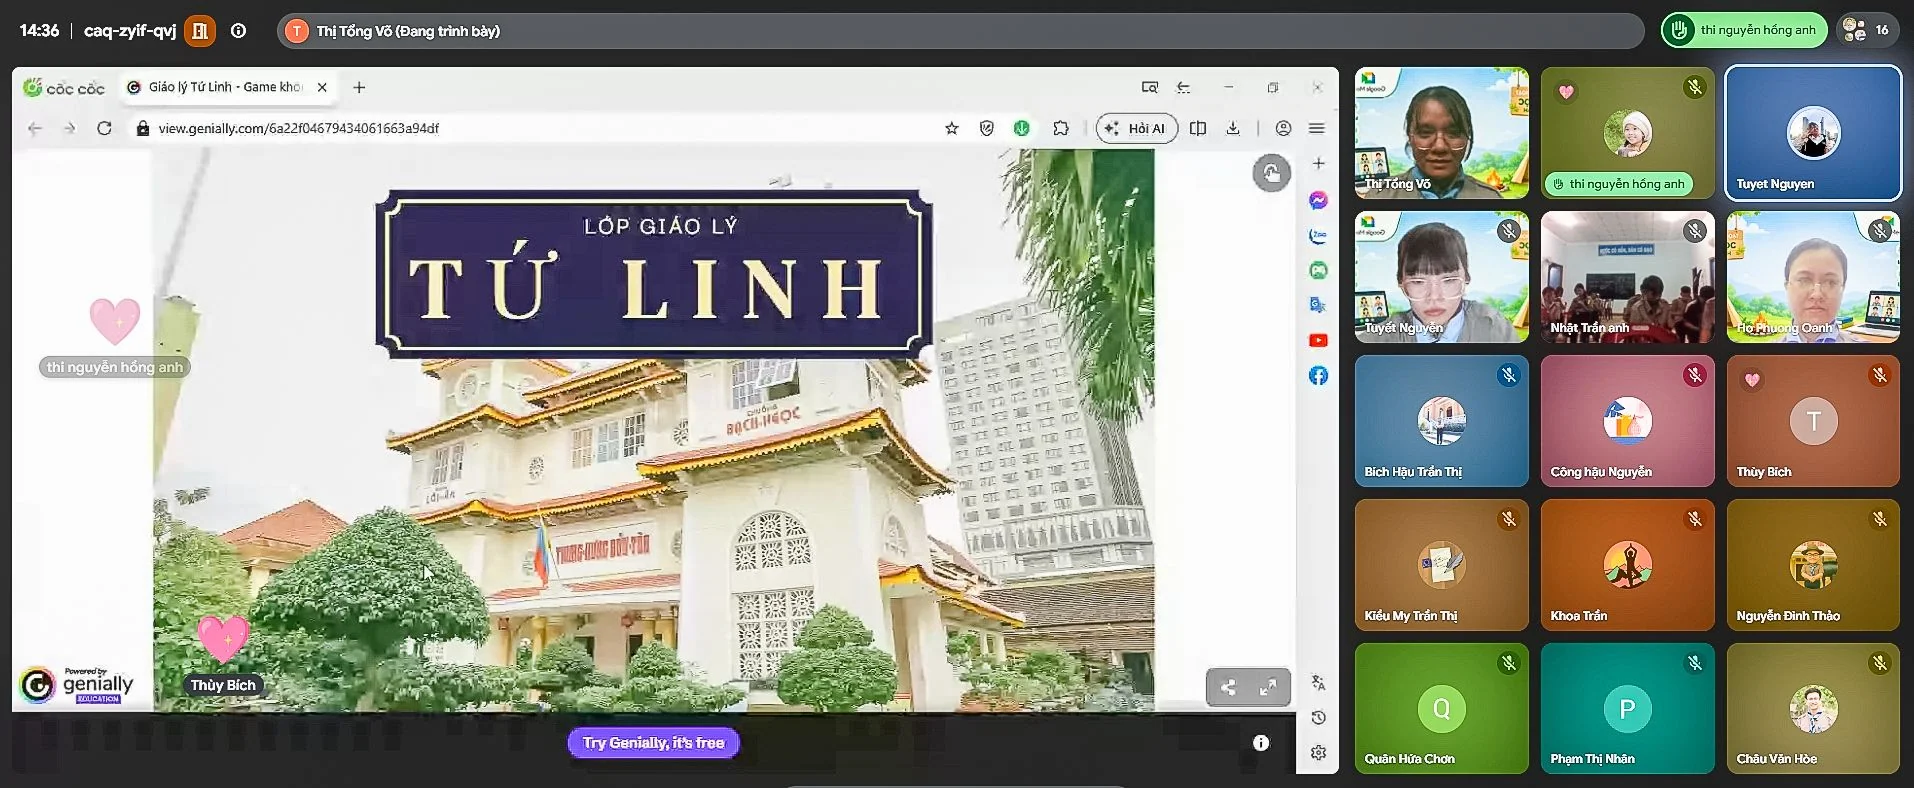The height and width of the screenshot is (788, 1914).
Task: Click the Genially logo in the corner
Action: point(78,685)
